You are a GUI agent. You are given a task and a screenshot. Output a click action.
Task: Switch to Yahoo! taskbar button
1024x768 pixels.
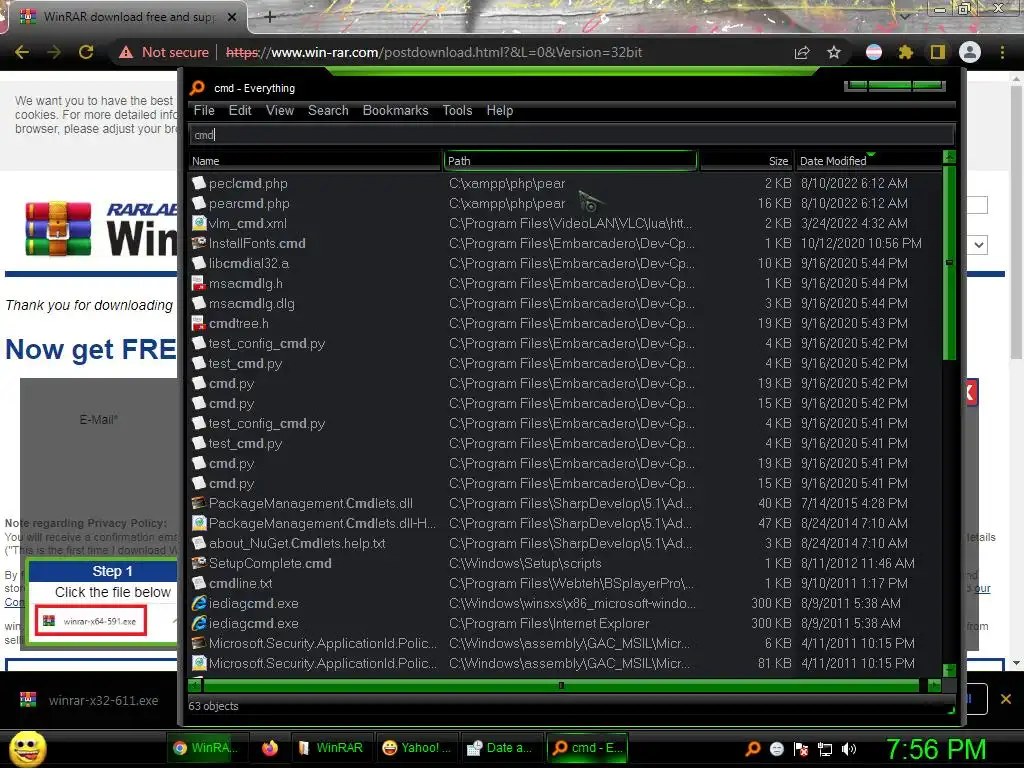(x=415, y=748)
